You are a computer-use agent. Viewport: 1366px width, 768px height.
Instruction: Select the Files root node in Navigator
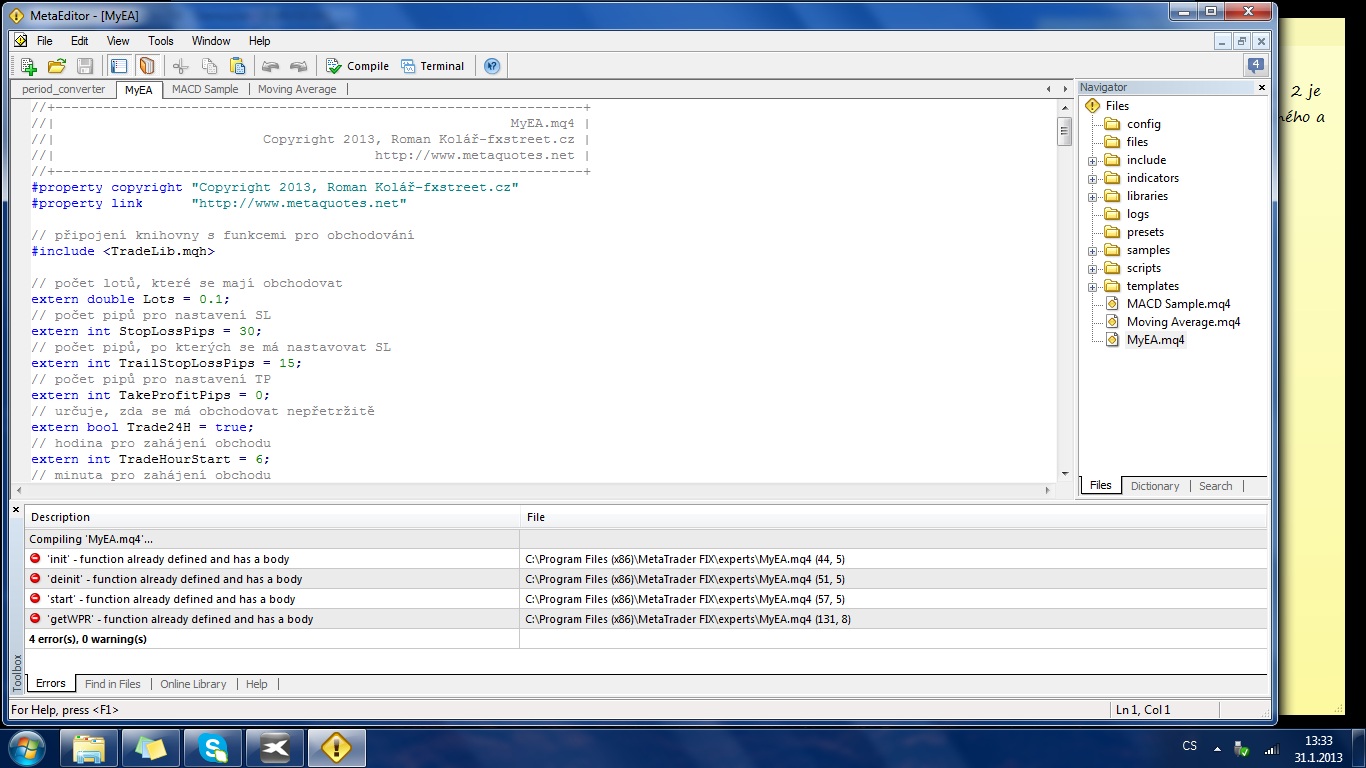coord(1117,106)
